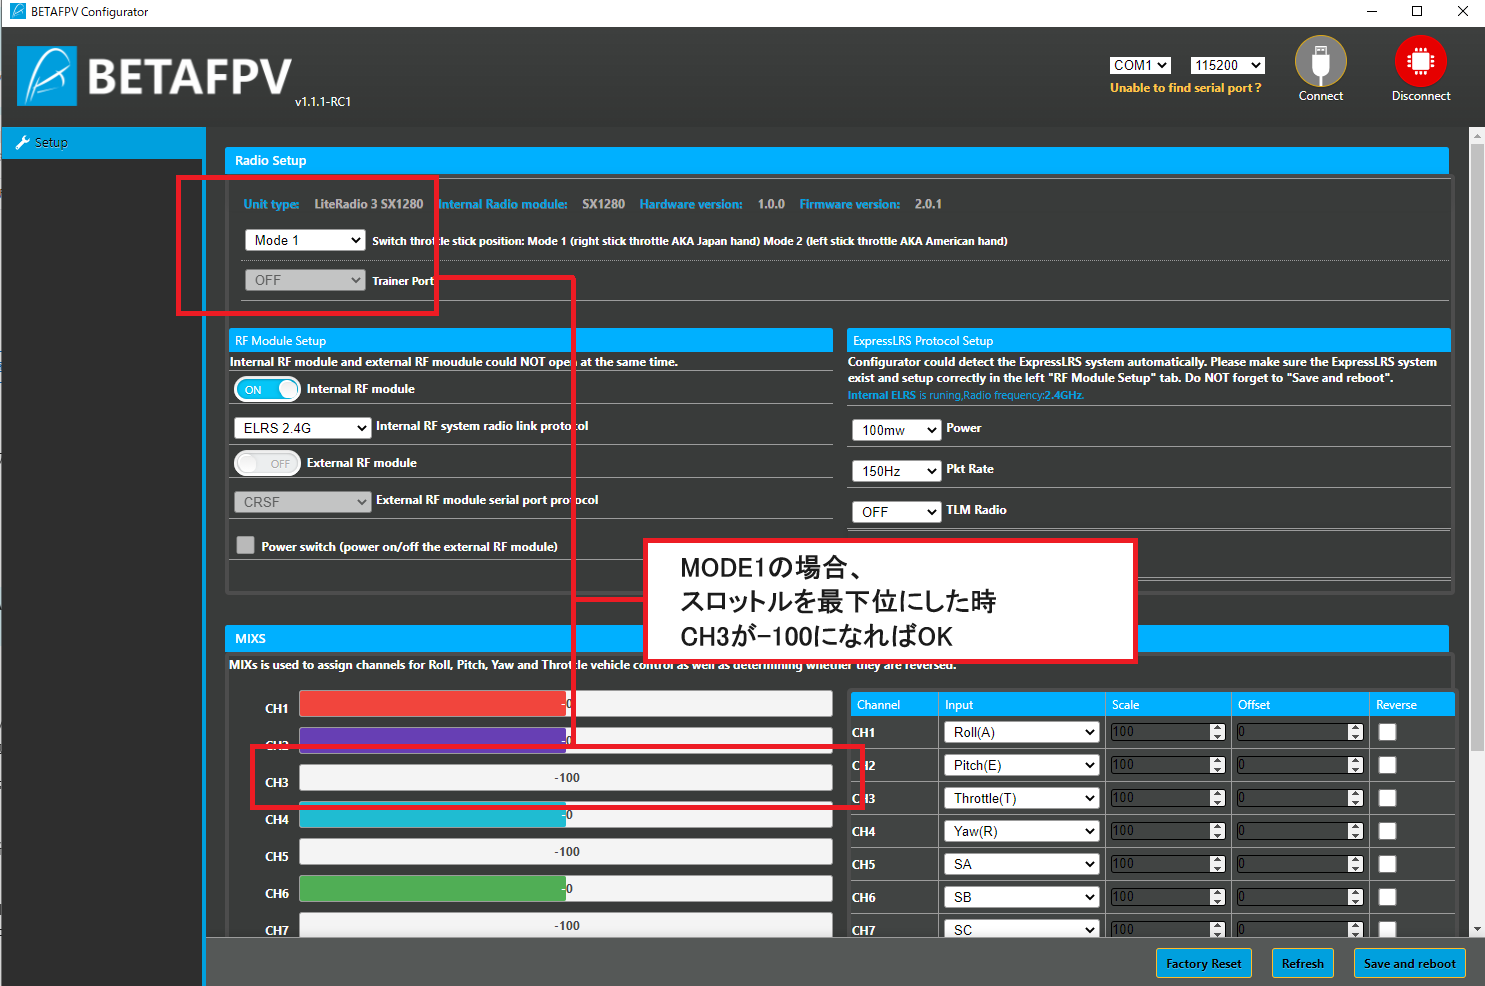Open the 115200 baud rate dropdown
The image size is (1485, 986).
point(1227,65)
